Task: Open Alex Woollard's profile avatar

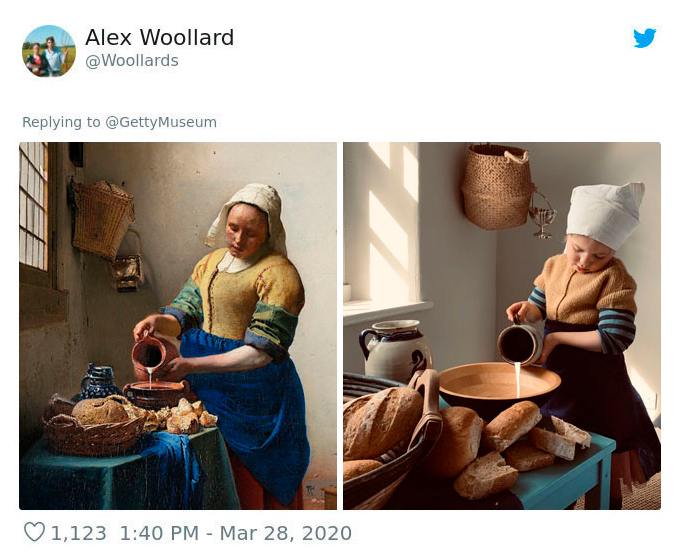Action: click(49, 51)
